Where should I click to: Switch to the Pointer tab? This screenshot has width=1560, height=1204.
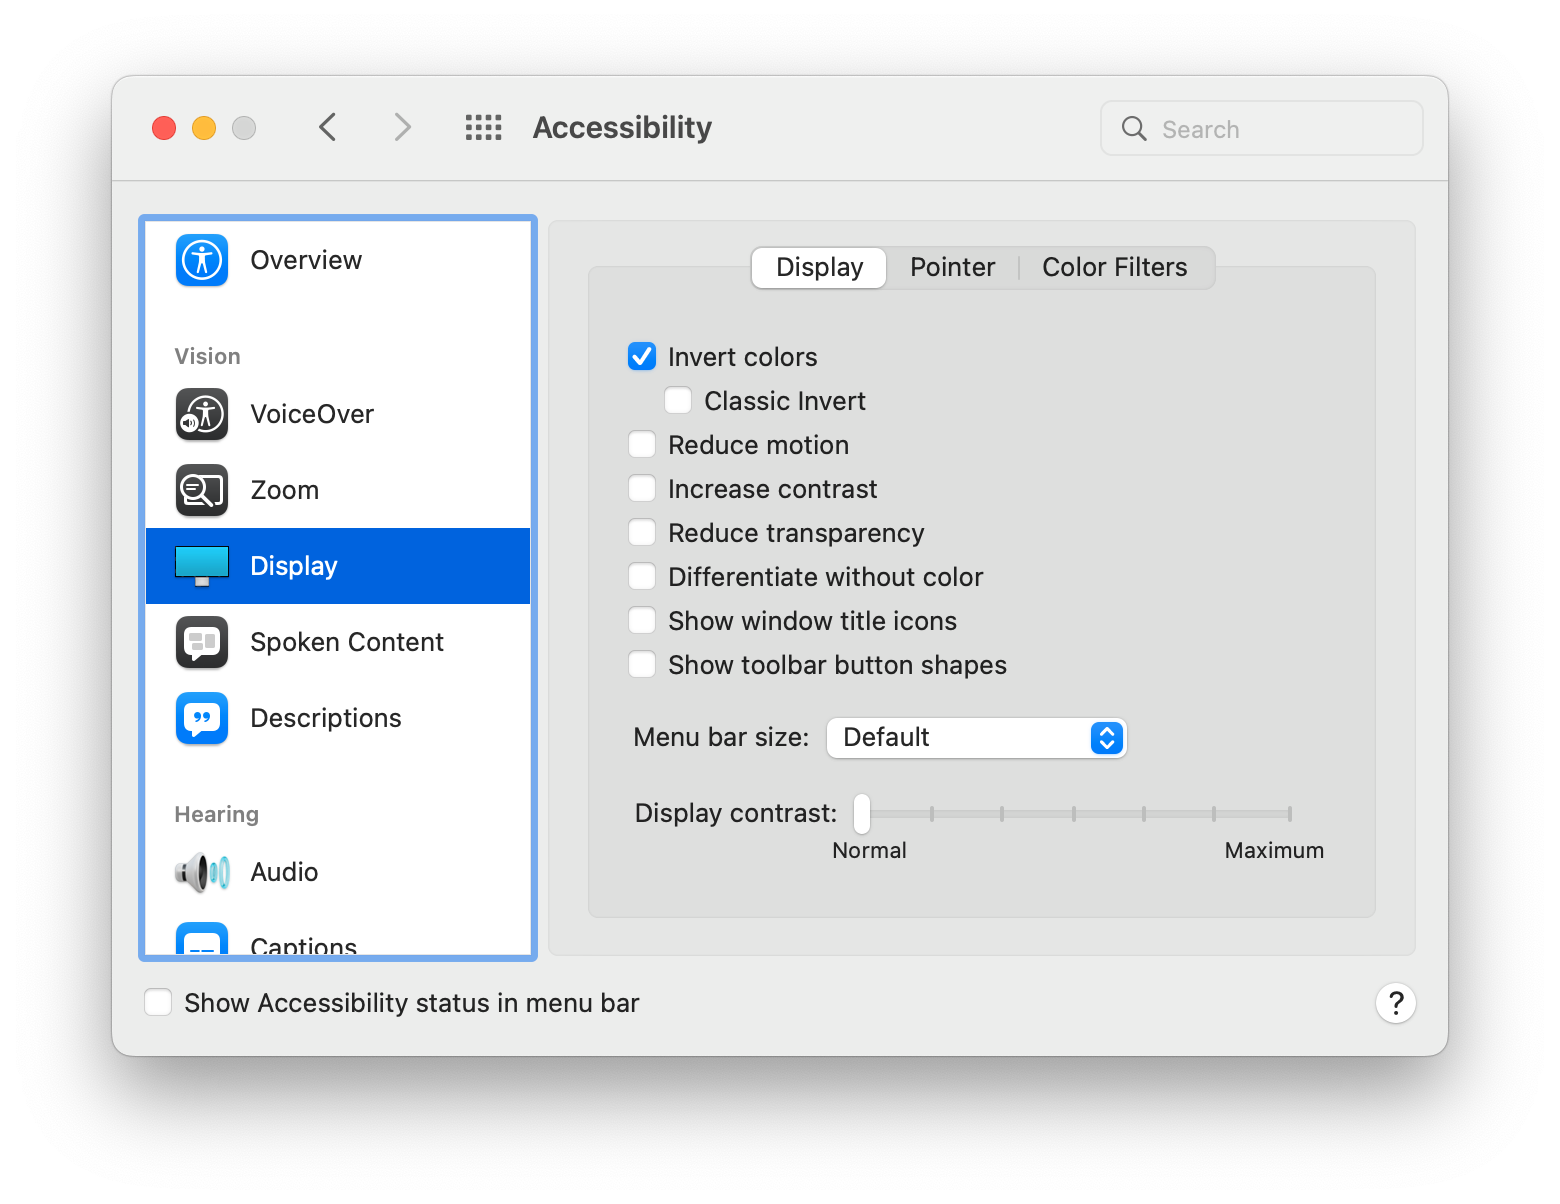point(952,267)
